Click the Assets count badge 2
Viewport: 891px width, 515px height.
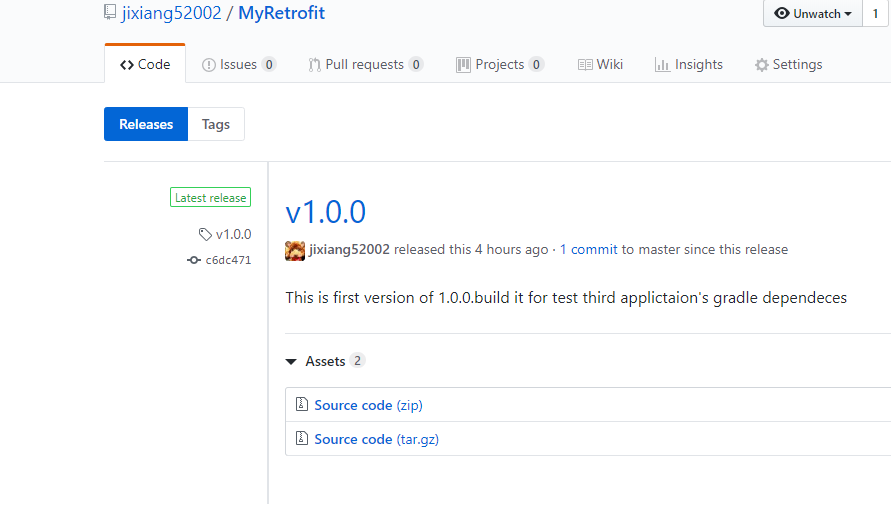357,360
